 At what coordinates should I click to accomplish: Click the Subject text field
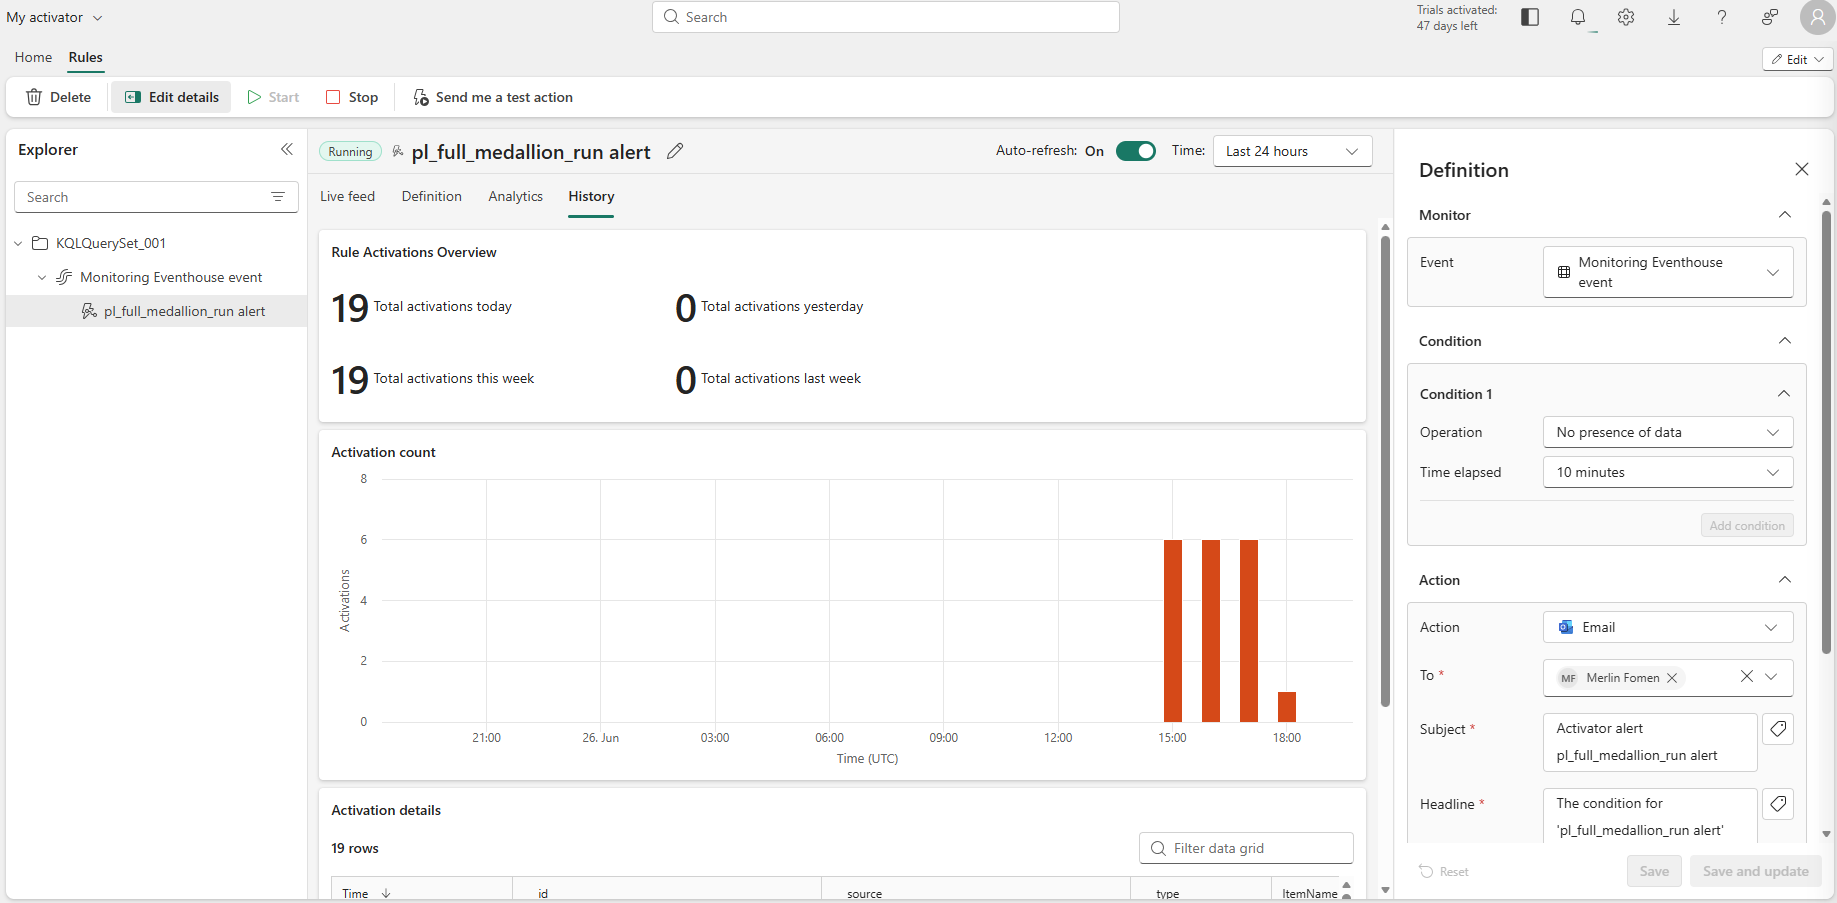tap(1650, 742)
